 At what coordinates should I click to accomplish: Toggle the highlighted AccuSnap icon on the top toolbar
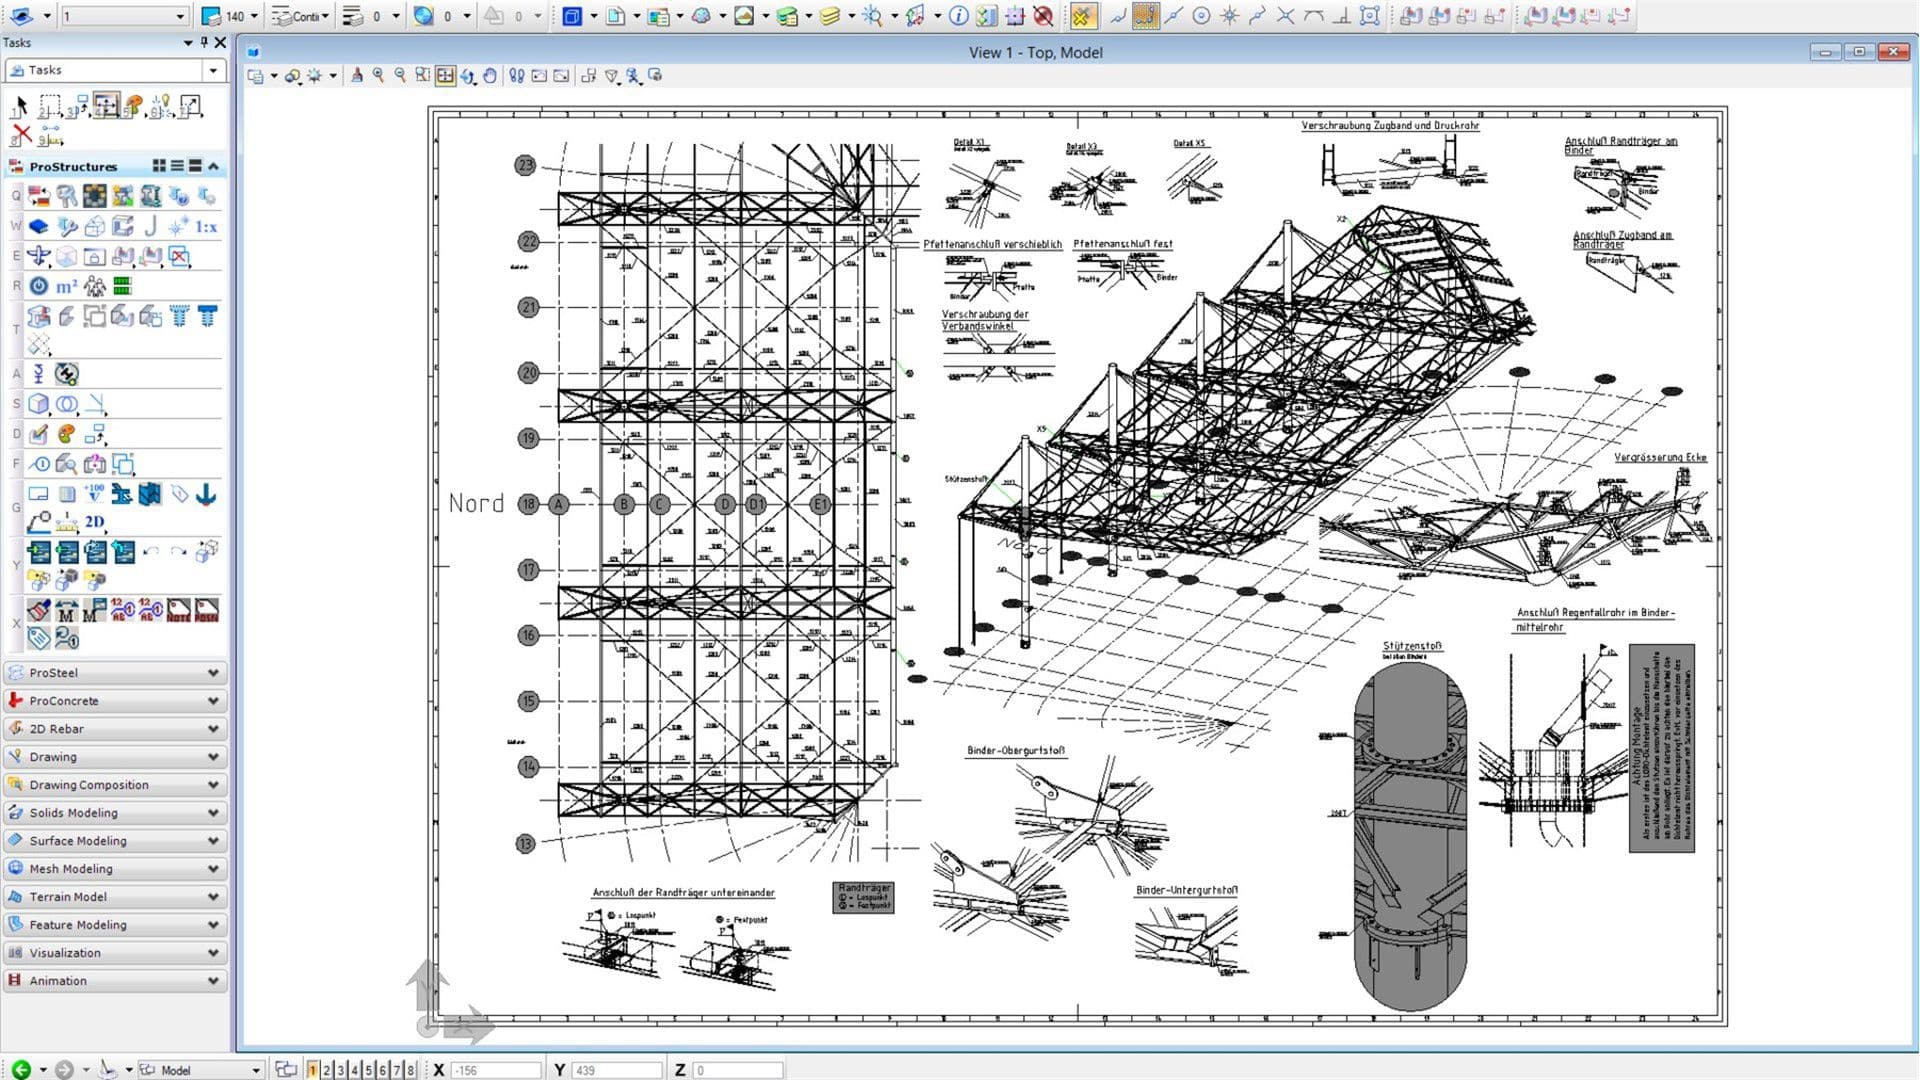coord(1083,16)
